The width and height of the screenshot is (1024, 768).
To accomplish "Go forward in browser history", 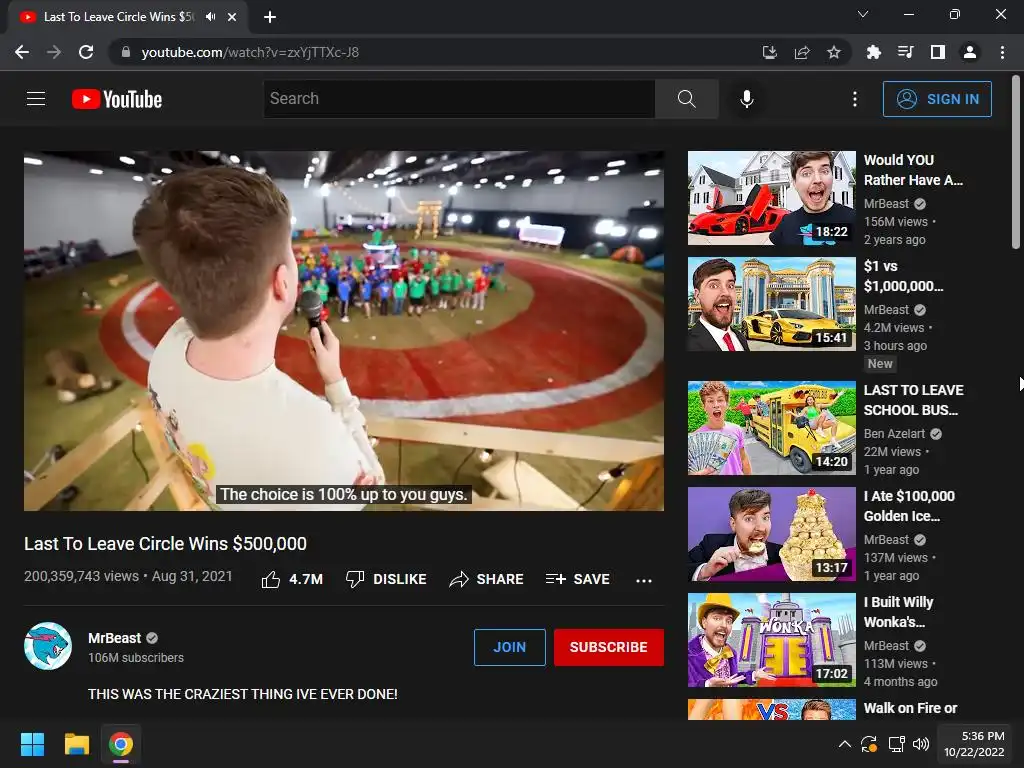I will click(x=54, y=52).
